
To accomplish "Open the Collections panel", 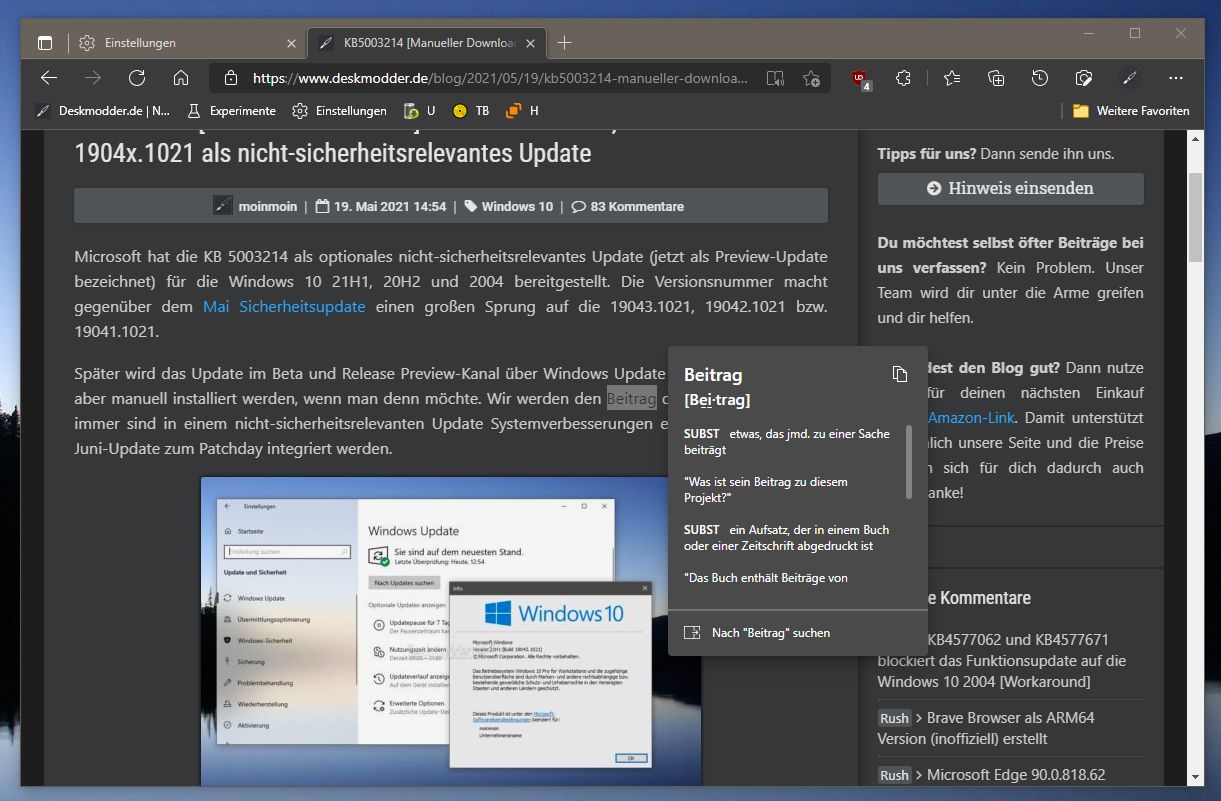I will pyautogui.click(x=996, y=78).
